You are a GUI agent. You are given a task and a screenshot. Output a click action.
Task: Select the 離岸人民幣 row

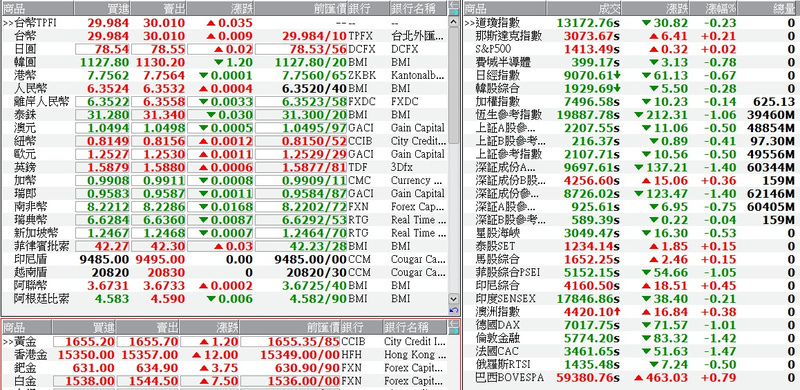224,102
